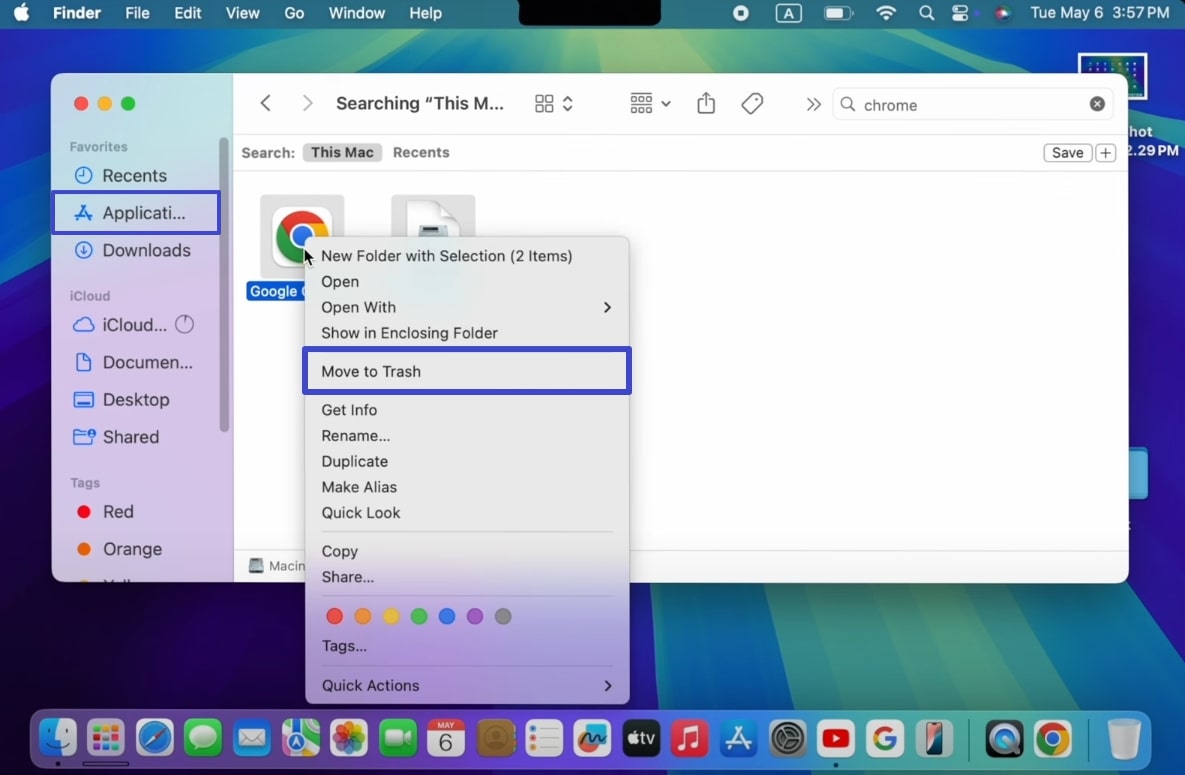Choose Tags... from context menu
Image resolution: width=1185 pixels, height=775 pixels.
(466, 646)
